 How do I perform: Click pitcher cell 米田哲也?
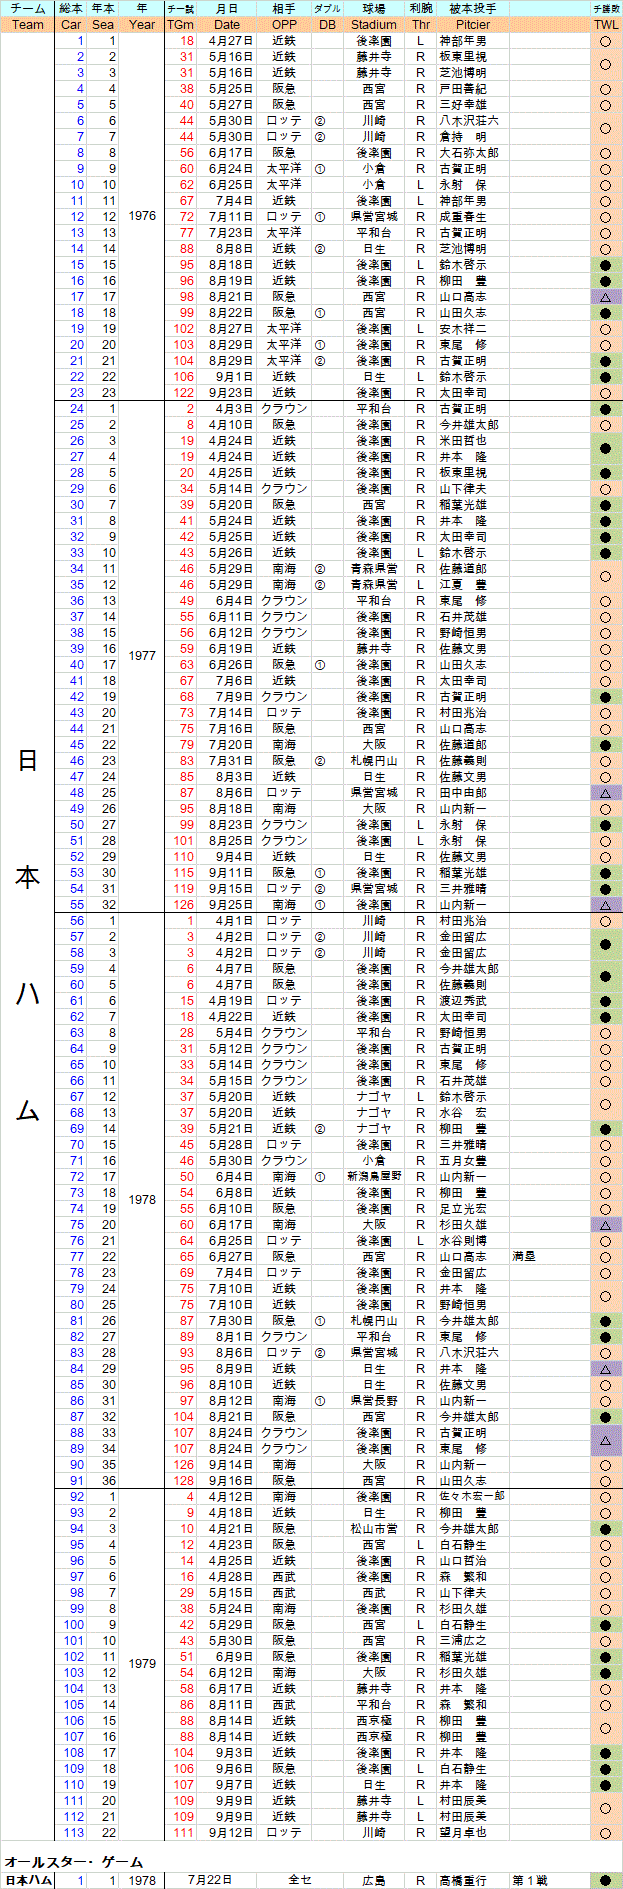[473, 441]
